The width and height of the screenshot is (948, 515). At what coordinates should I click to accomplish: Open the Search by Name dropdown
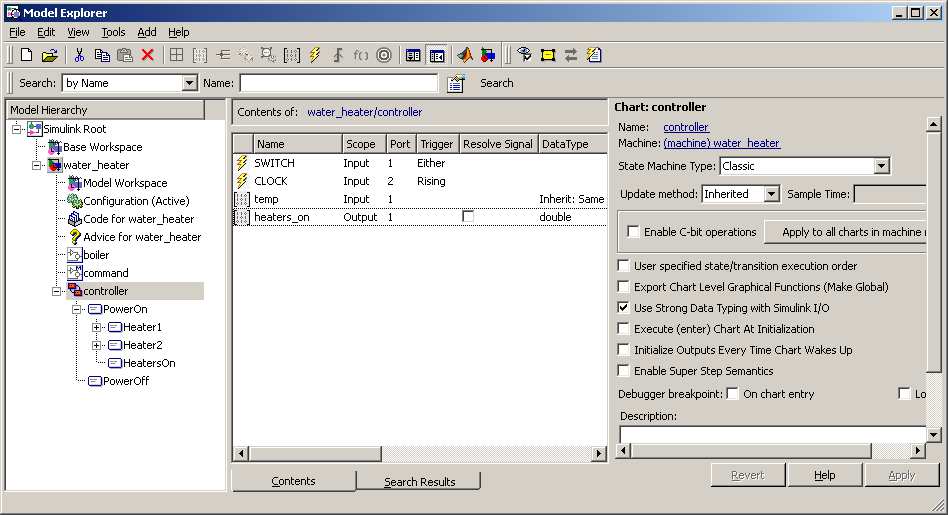[189, 83]
